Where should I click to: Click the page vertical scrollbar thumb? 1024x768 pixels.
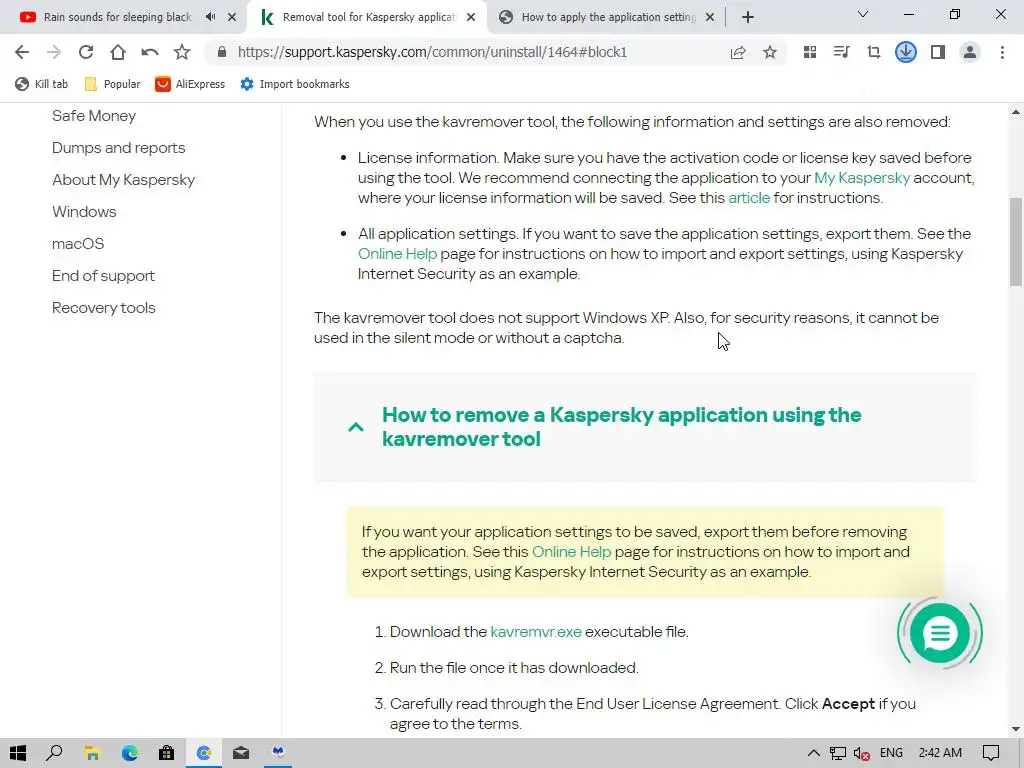tap(1016, 242)
